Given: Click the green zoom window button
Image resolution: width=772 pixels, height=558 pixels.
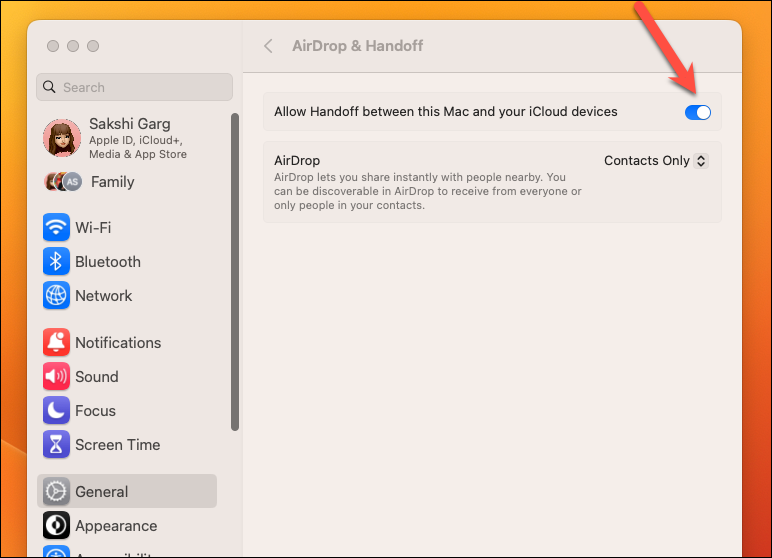Looking at the screenshot, I should (93, 46).
